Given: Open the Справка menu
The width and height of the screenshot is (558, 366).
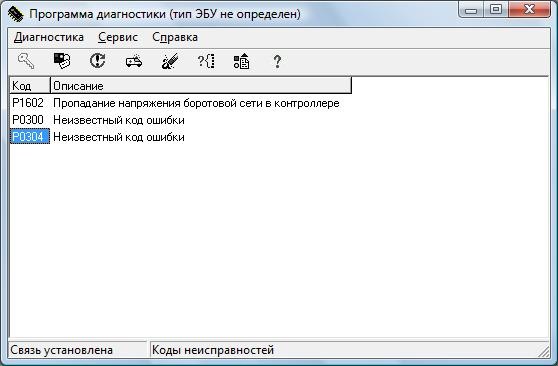Looking at the screenshot, I should point(175,37).
